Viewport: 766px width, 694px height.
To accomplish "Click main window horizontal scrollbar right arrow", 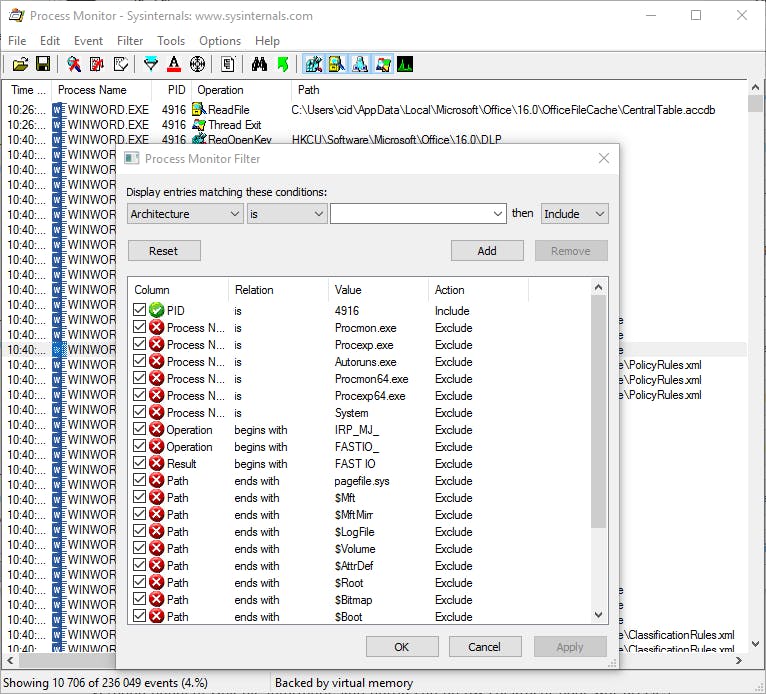I will click(739, 660).
